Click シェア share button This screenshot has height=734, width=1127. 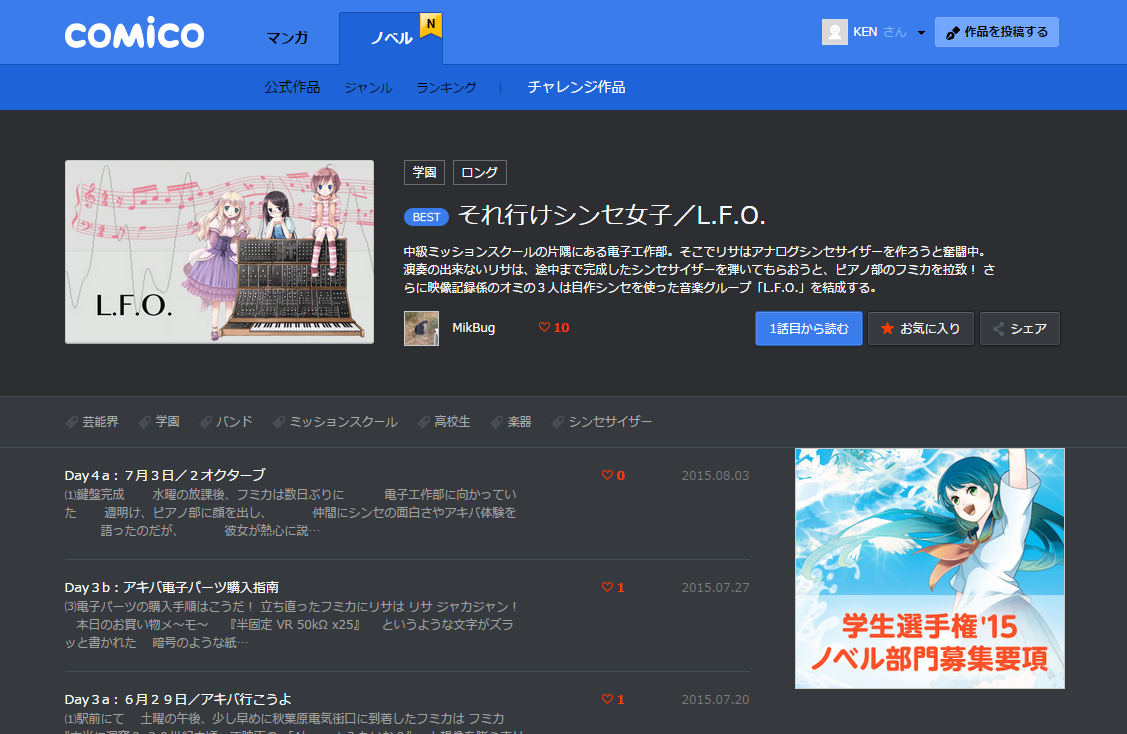pyautogui.click(x=1019, y=329)
